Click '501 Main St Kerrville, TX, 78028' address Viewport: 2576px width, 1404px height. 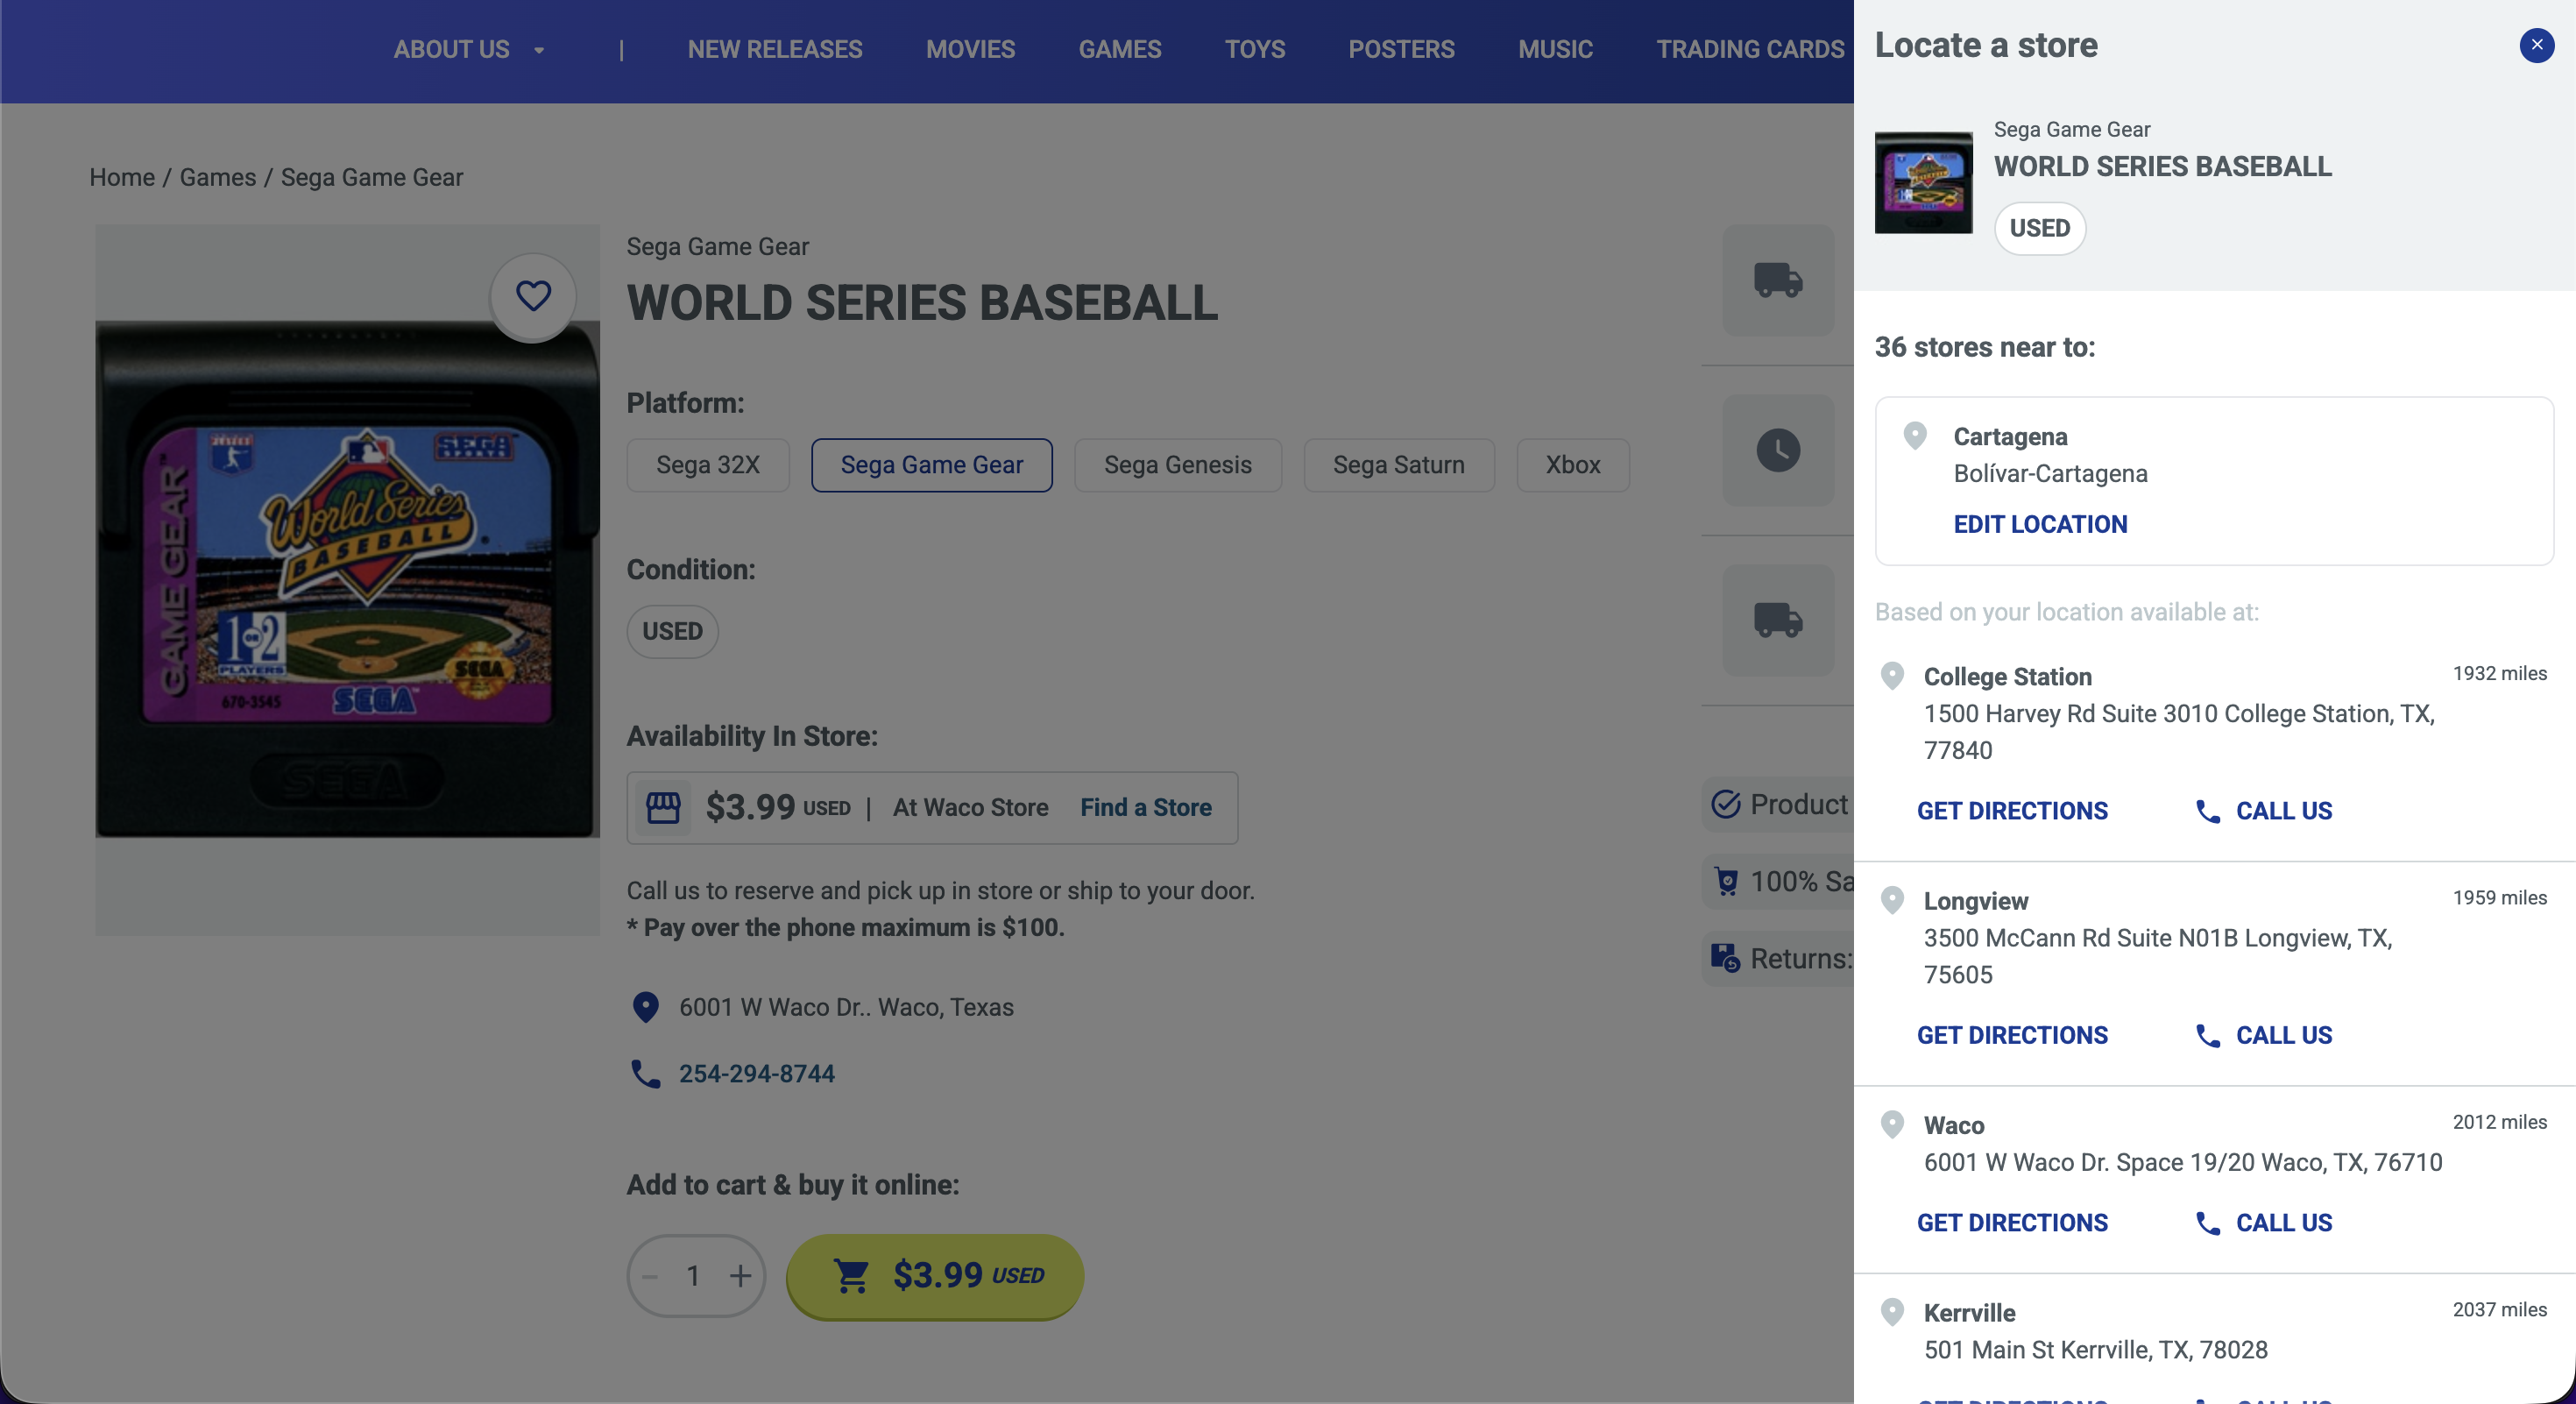pyautogui.click(x=2095, y=1350)
